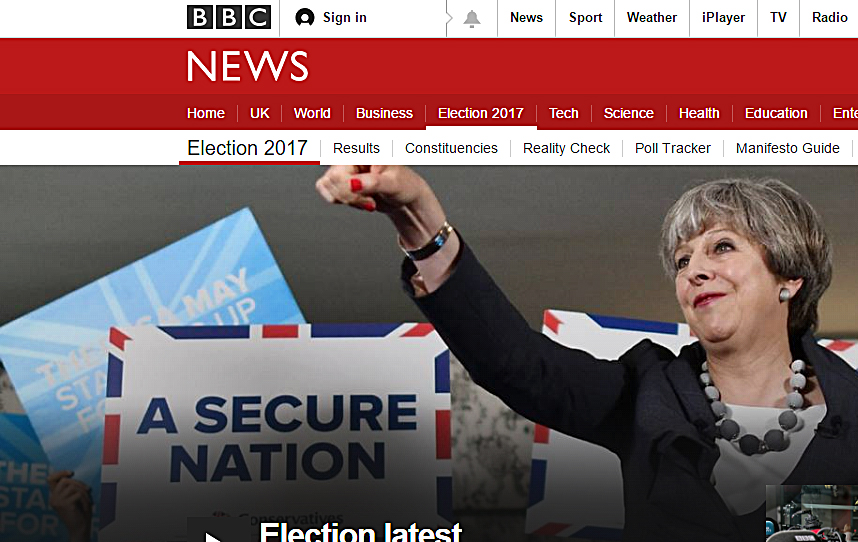
Task: Select the Election 2017 tab in the red navigation
Action: 481,113
